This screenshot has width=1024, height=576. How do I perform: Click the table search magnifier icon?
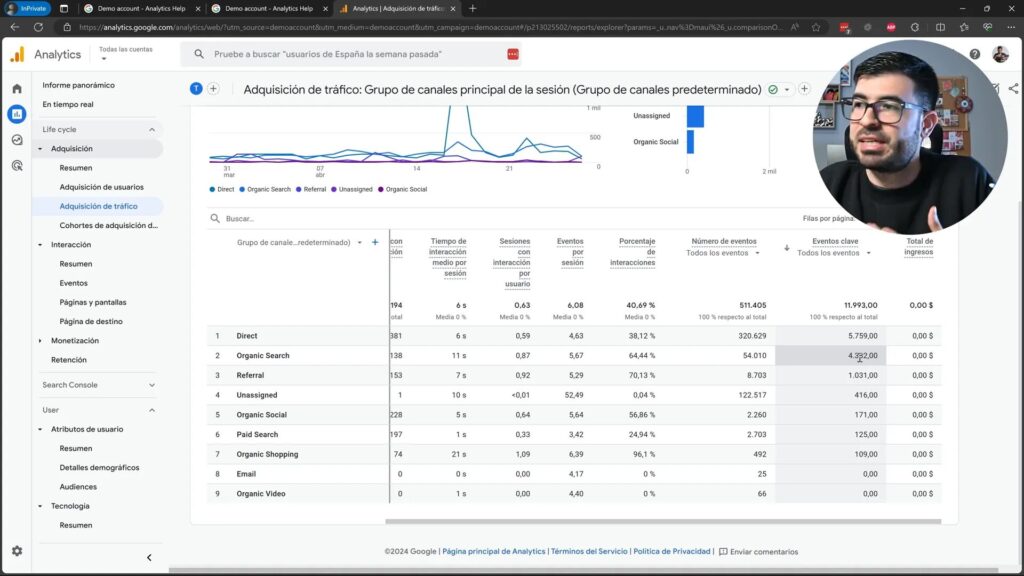point(215,218)
